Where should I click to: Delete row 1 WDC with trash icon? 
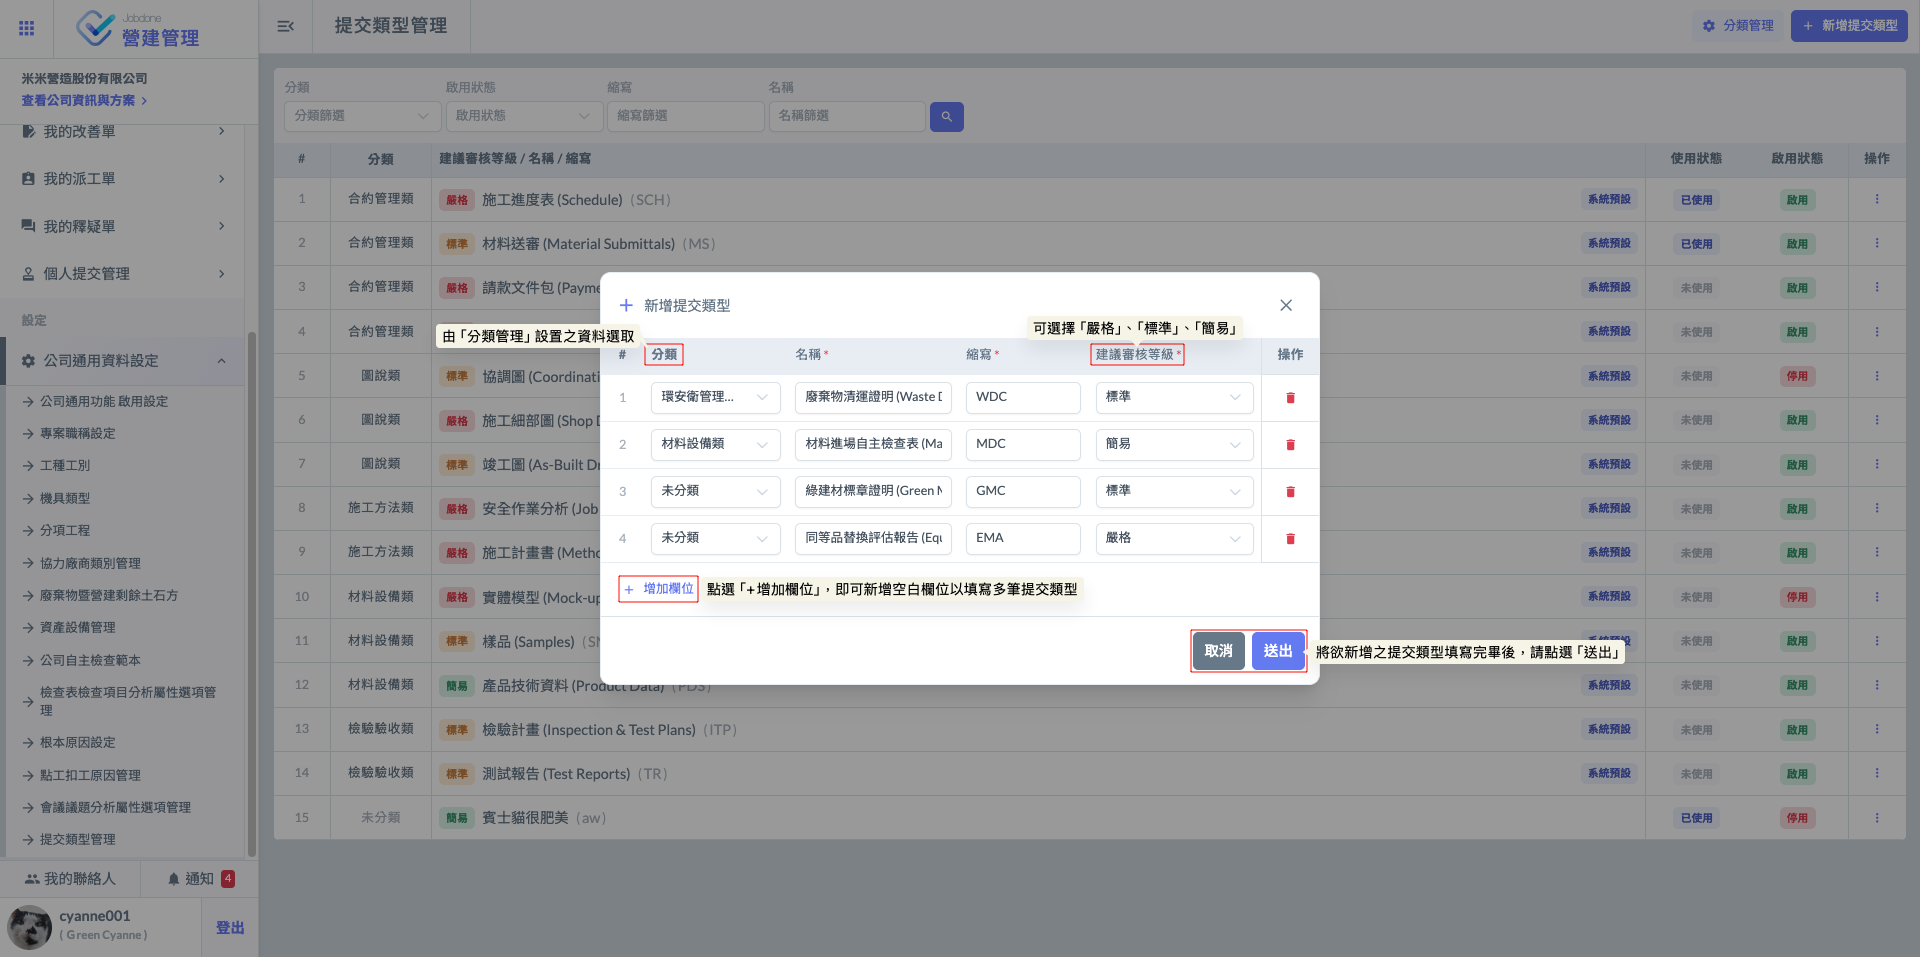pyautogui.click(x=1290, y=398)
